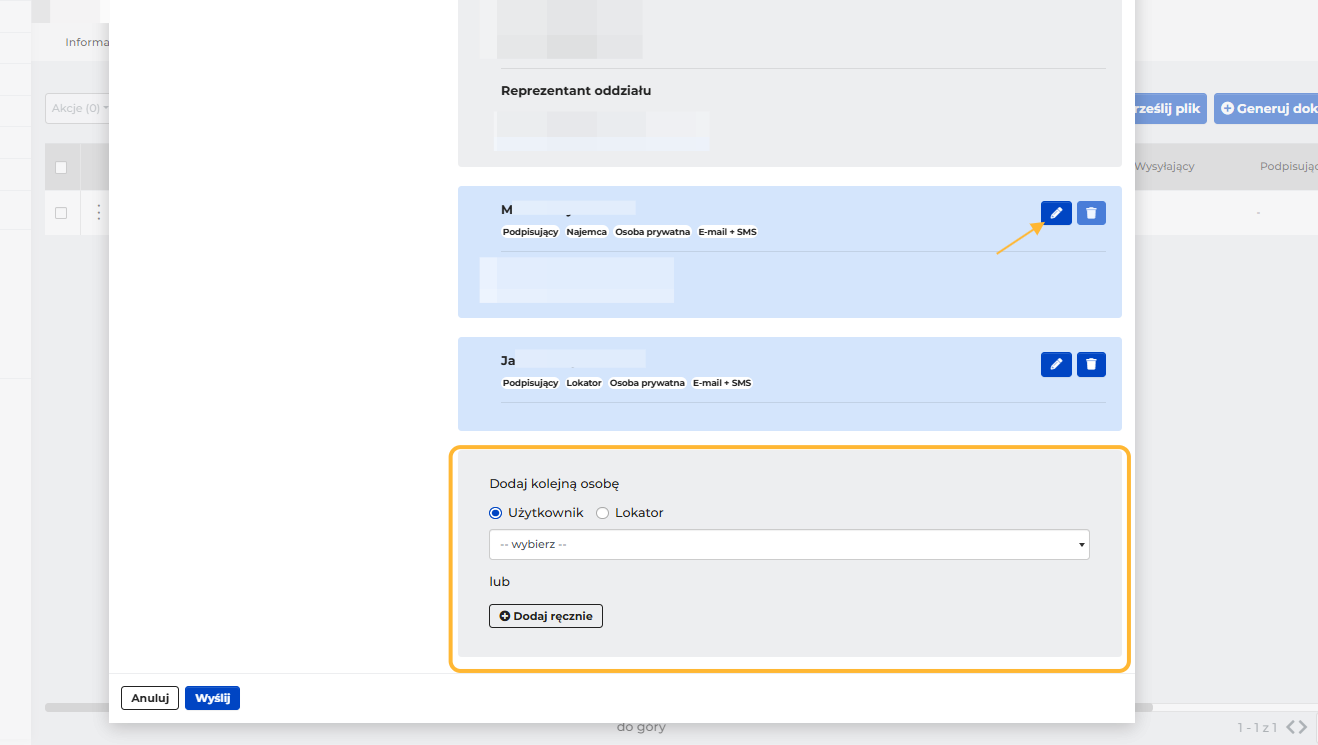Edit the signer whose name starts with M
Viewport: 1318px width, 745px height.
tap(1056, 213)
